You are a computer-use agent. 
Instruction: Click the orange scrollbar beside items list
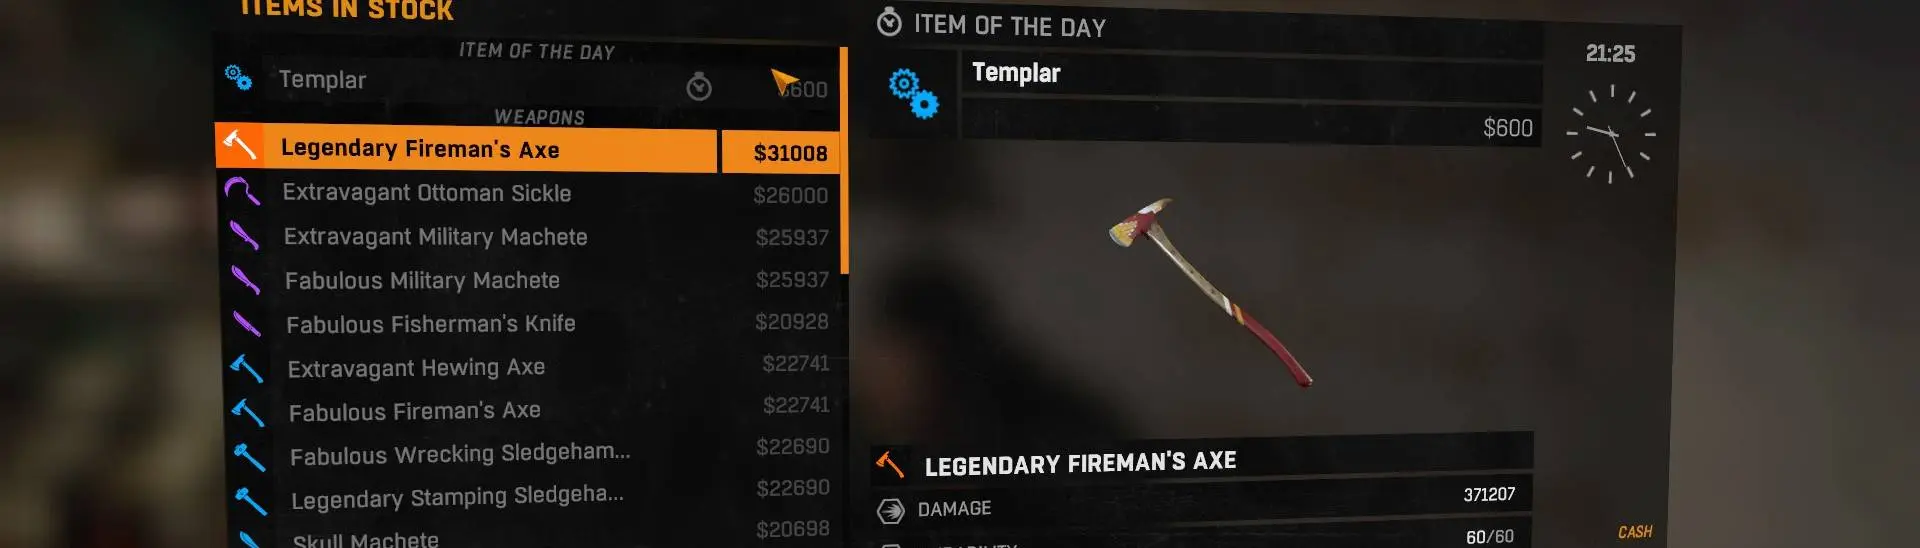pyautogui.click(x=844, y=160)
